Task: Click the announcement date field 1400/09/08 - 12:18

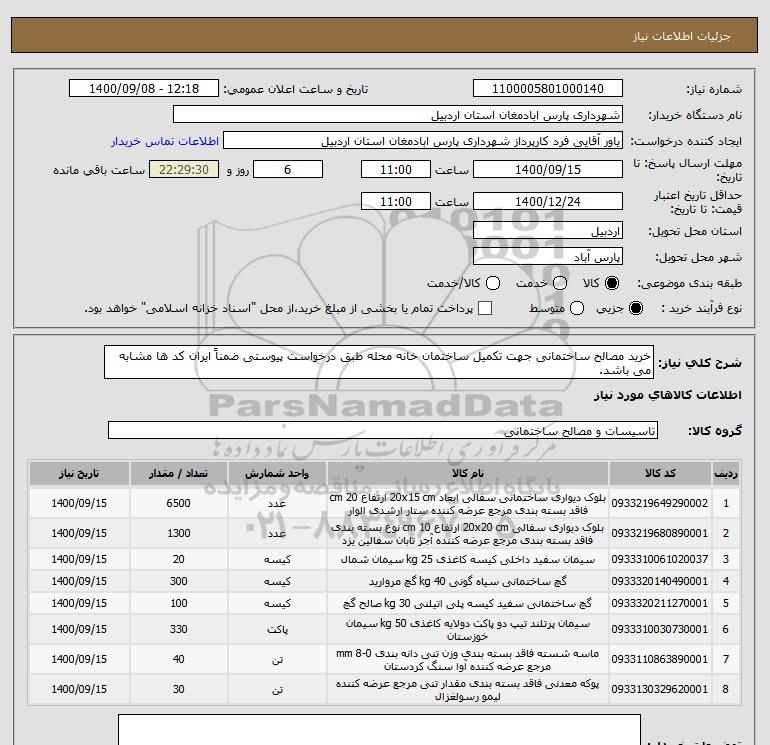Action: (144, 88)
